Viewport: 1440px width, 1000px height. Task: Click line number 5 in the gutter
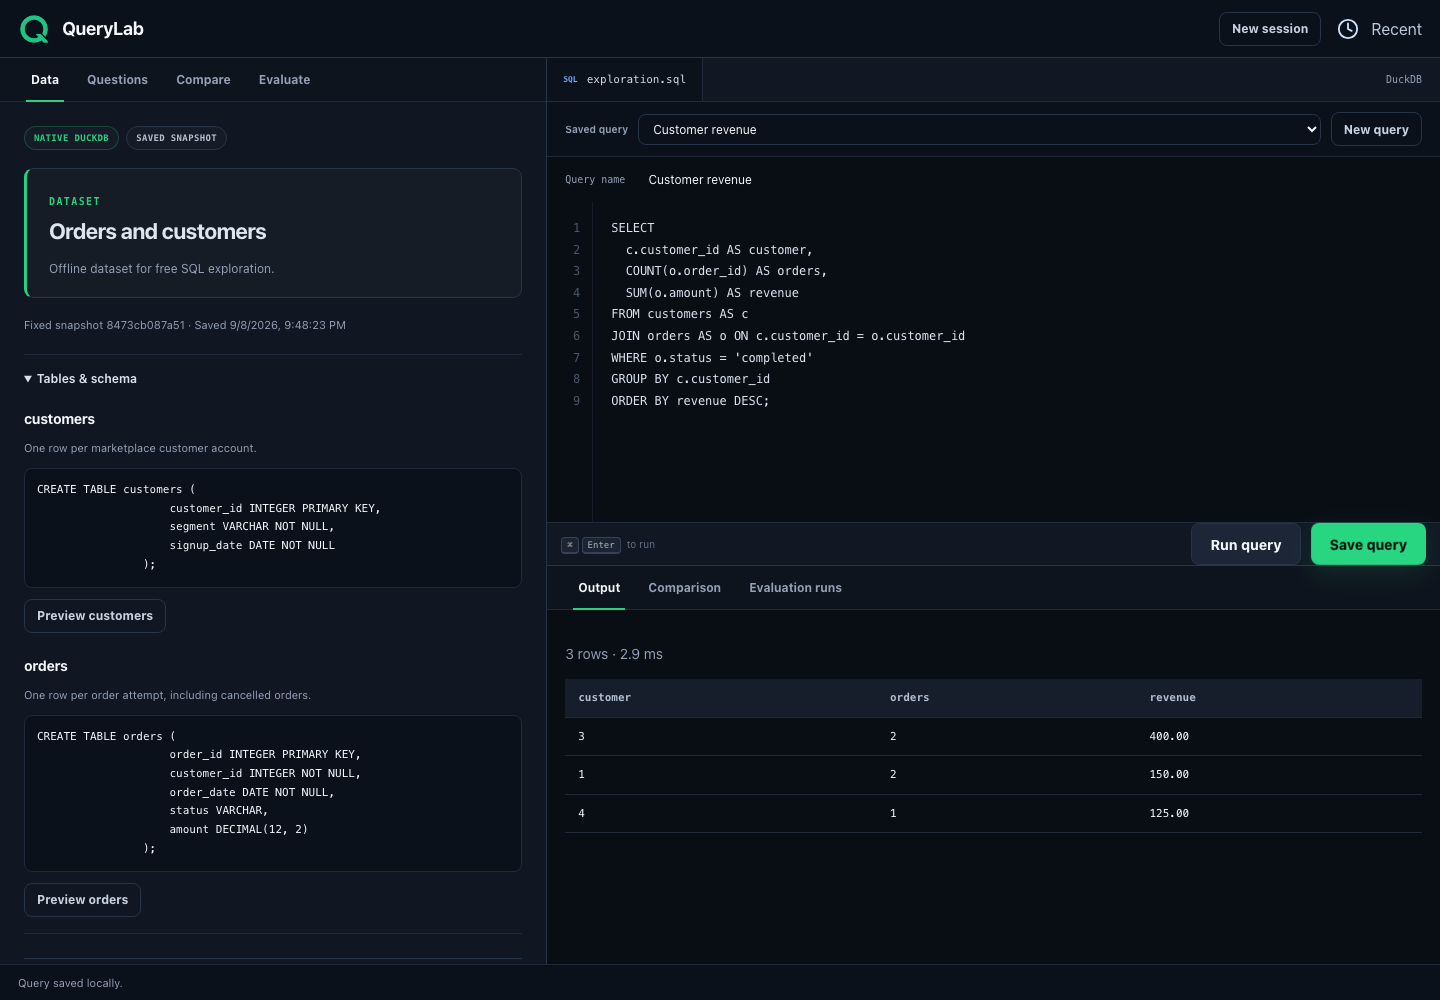tap(576, 314)
